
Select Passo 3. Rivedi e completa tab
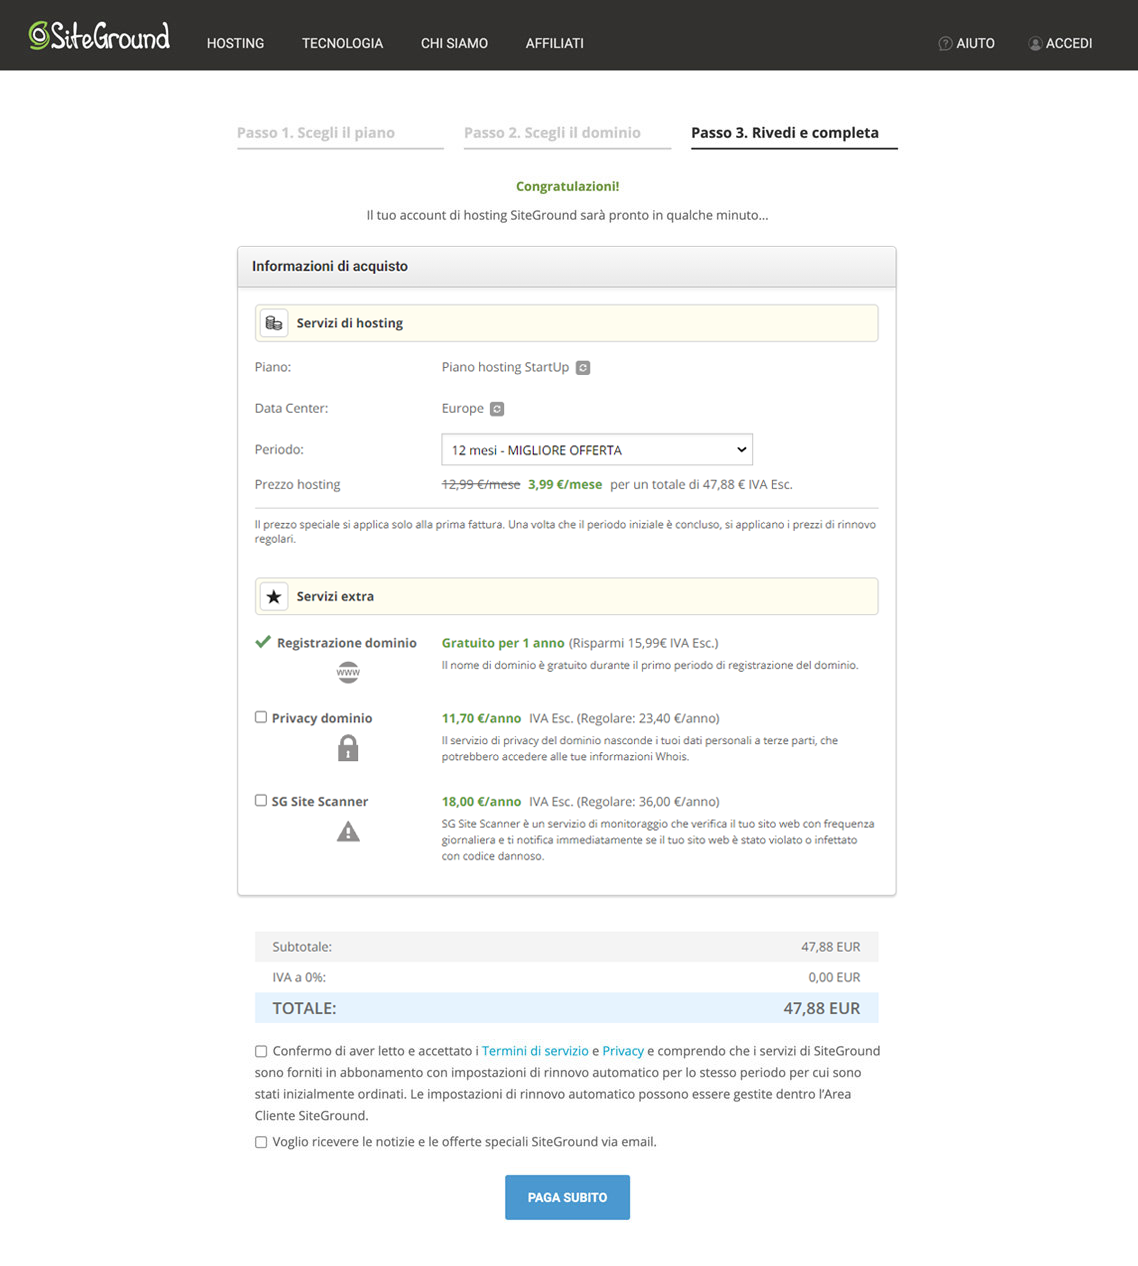click(x=785, y=133)
